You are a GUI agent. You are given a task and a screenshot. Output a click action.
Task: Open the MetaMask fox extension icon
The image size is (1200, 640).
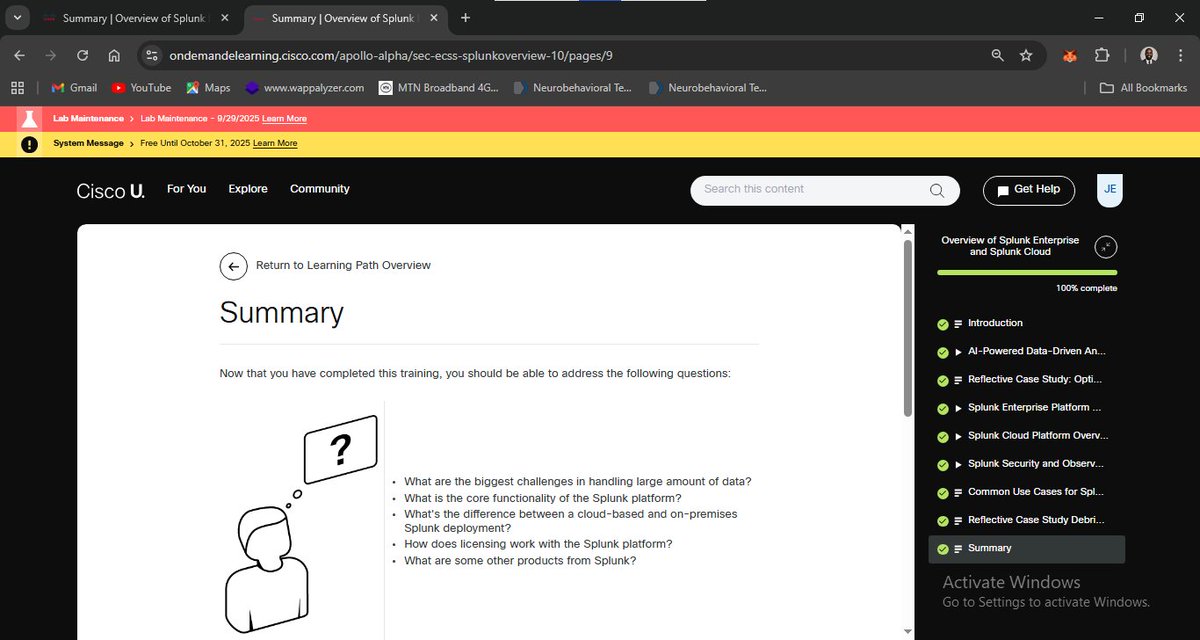point(1070,56)
